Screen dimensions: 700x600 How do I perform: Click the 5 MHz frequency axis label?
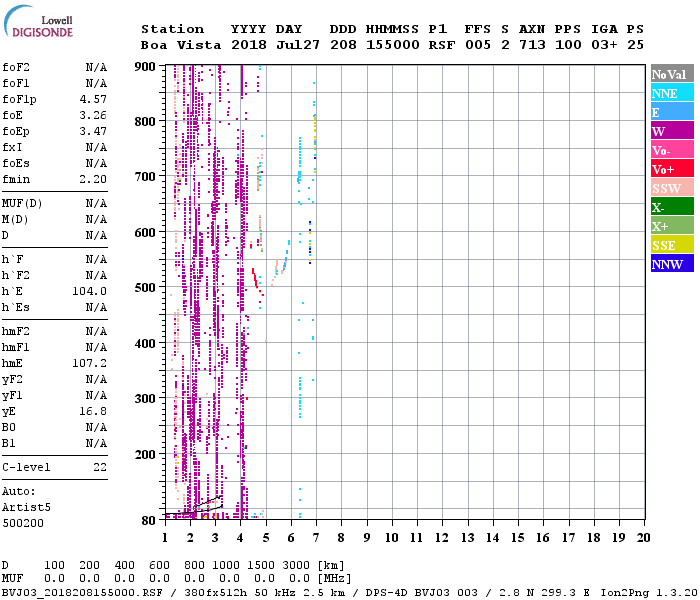coord(266,538)
